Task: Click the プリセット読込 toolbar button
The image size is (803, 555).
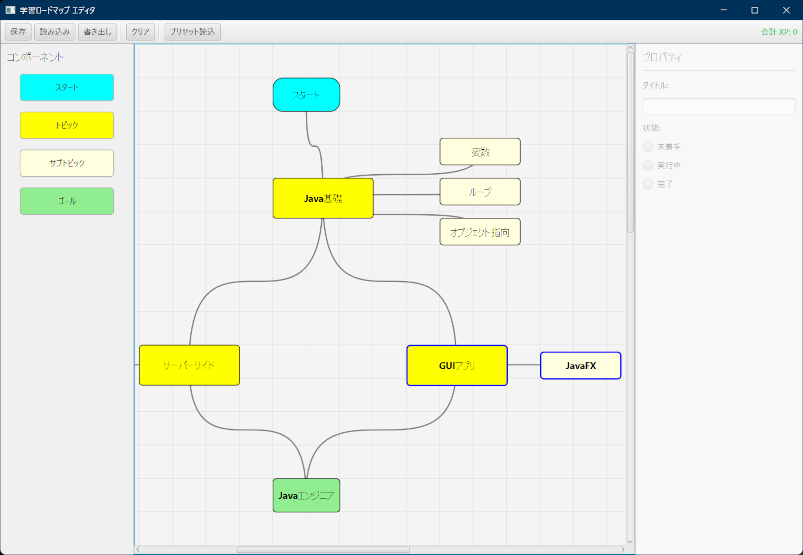Action: pyautogui.click(x=192, y=32)
